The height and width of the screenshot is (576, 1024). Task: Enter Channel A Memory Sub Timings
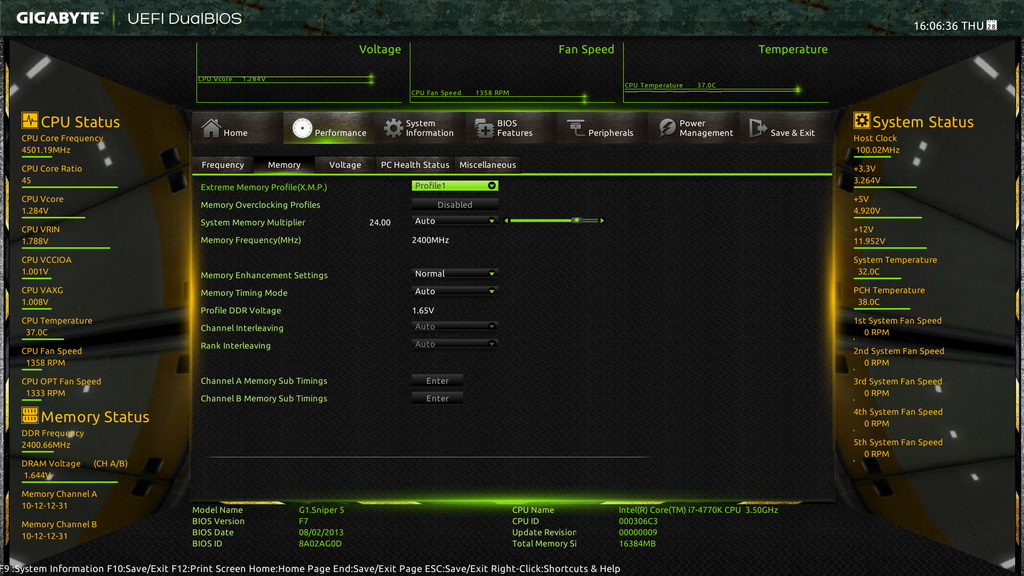(438, 381)
